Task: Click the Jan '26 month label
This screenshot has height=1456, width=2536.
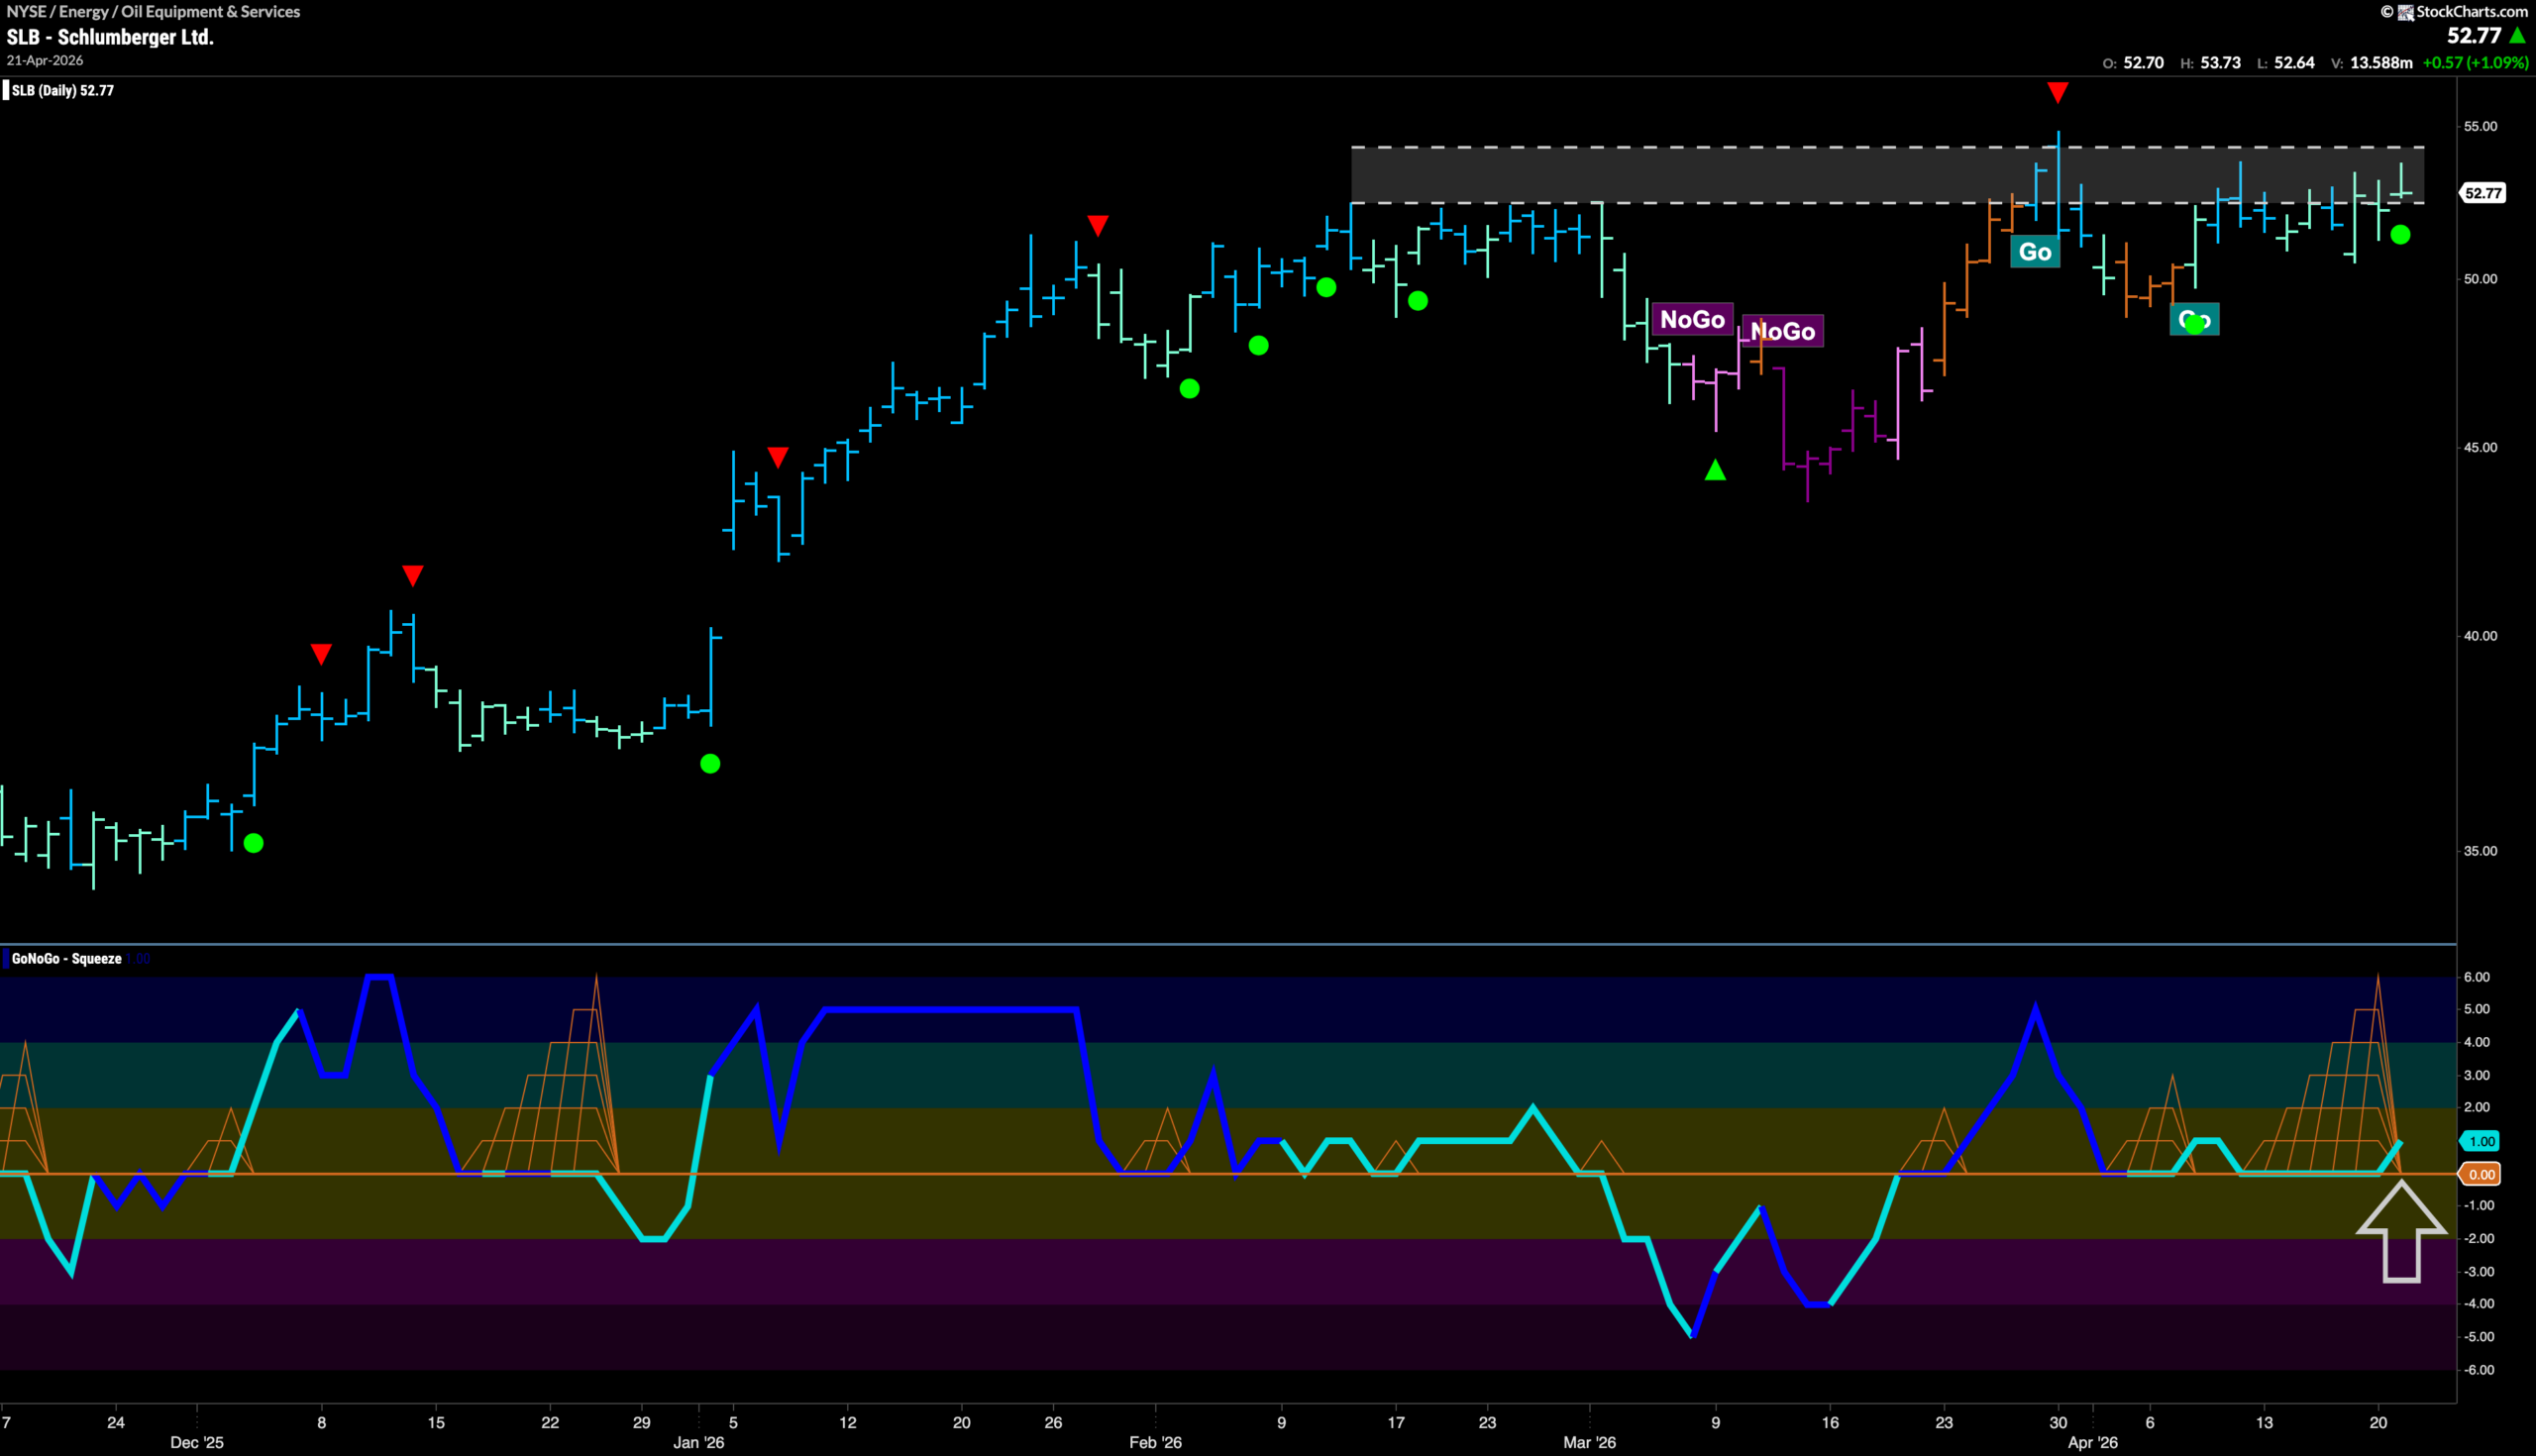Action: pyautogui.click(x=698, y=1443)
